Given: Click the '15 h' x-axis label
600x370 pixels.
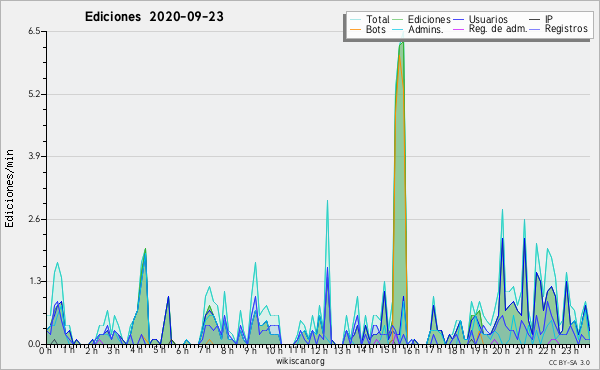Looking at the screenshot, I should click(388, 350).
